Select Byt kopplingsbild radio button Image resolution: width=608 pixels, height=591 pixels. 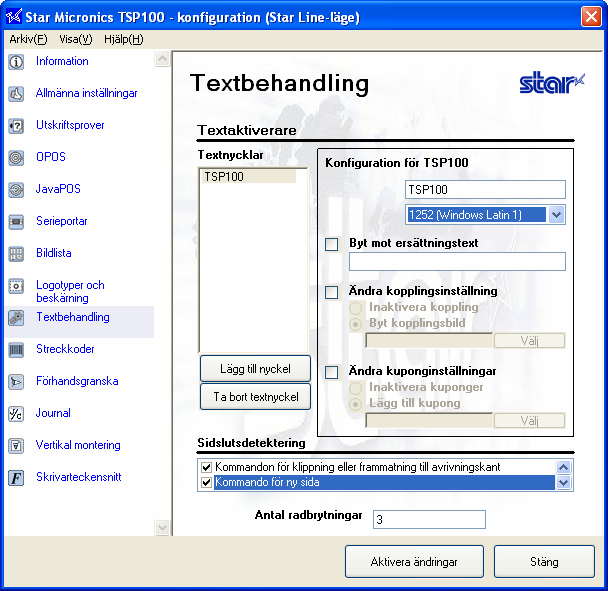click(x=356, y=325)
